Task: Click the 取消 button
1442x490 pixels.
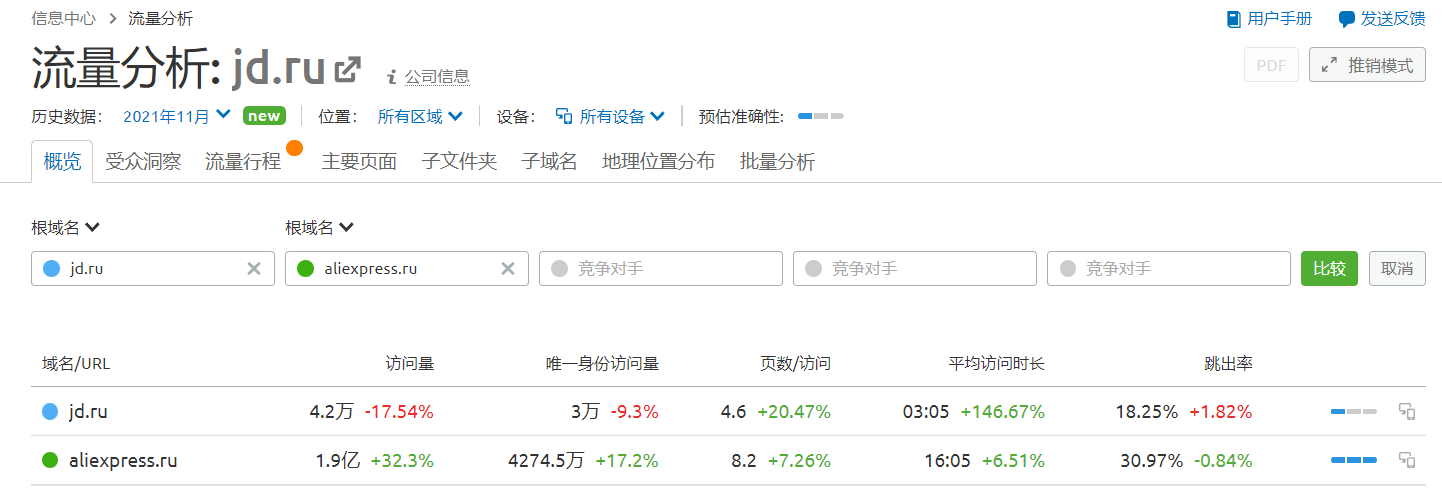Action: click(x=1397, y=268)
